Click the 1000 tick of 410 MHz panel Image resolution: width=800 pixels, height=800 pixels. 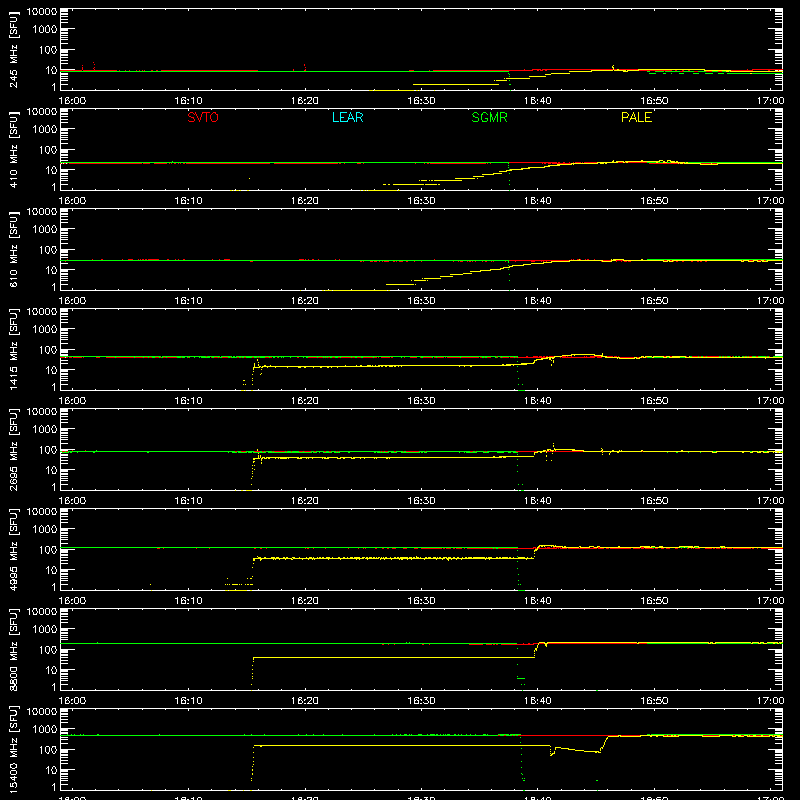[45, 130]
